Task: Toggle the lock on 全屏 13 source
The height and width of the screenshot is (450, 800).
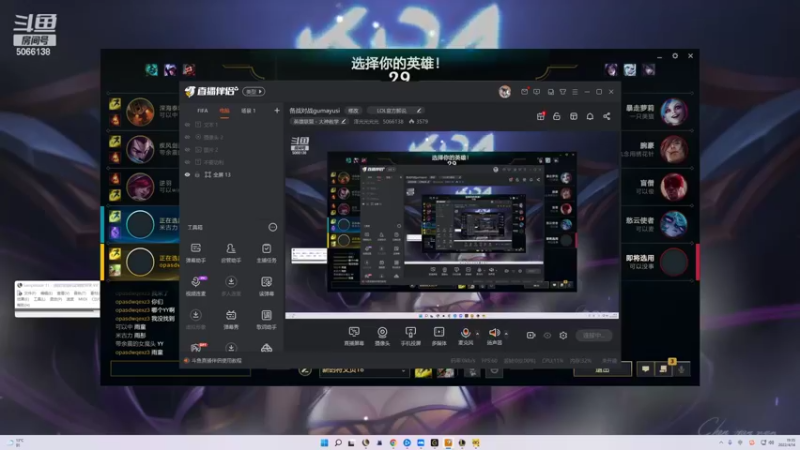Action: click(197, 174)
